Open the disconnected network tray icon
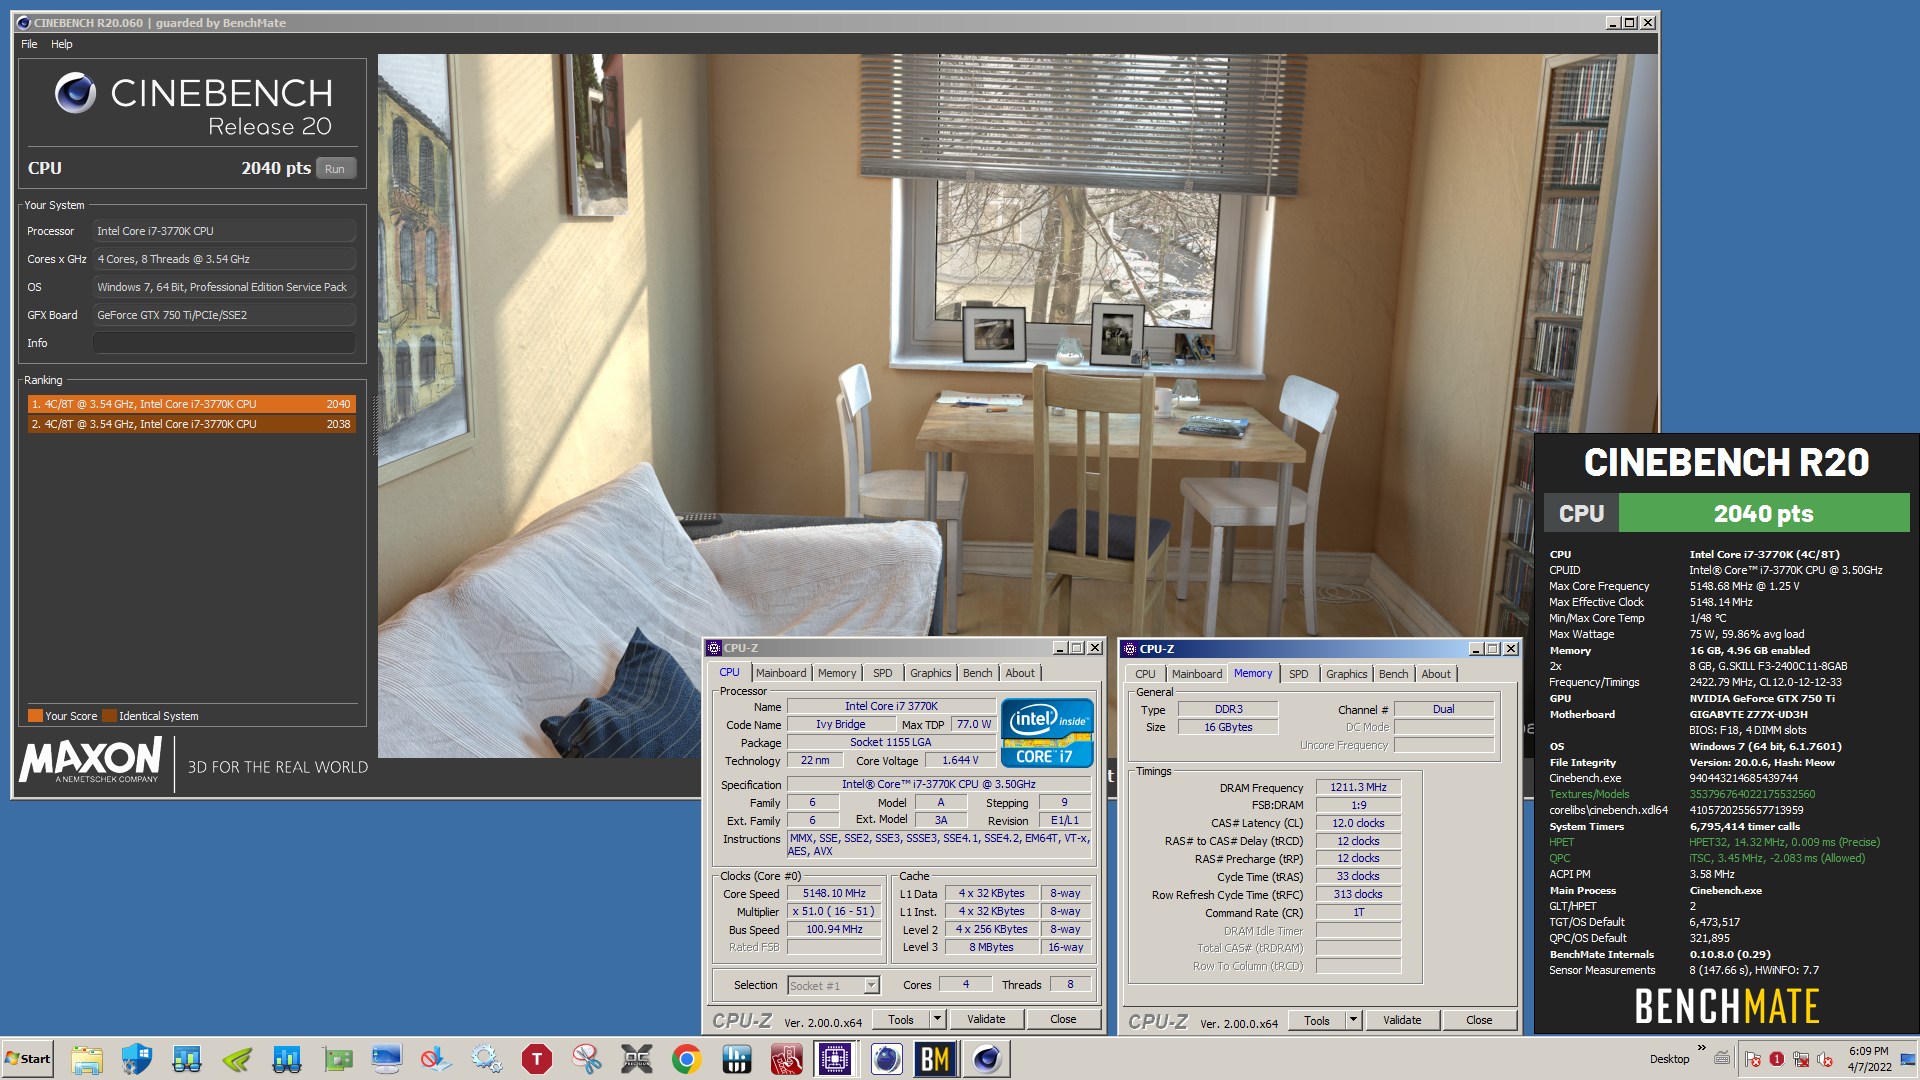The height and width of the screenshot is (1080, 1920). click(1801, 1059)
